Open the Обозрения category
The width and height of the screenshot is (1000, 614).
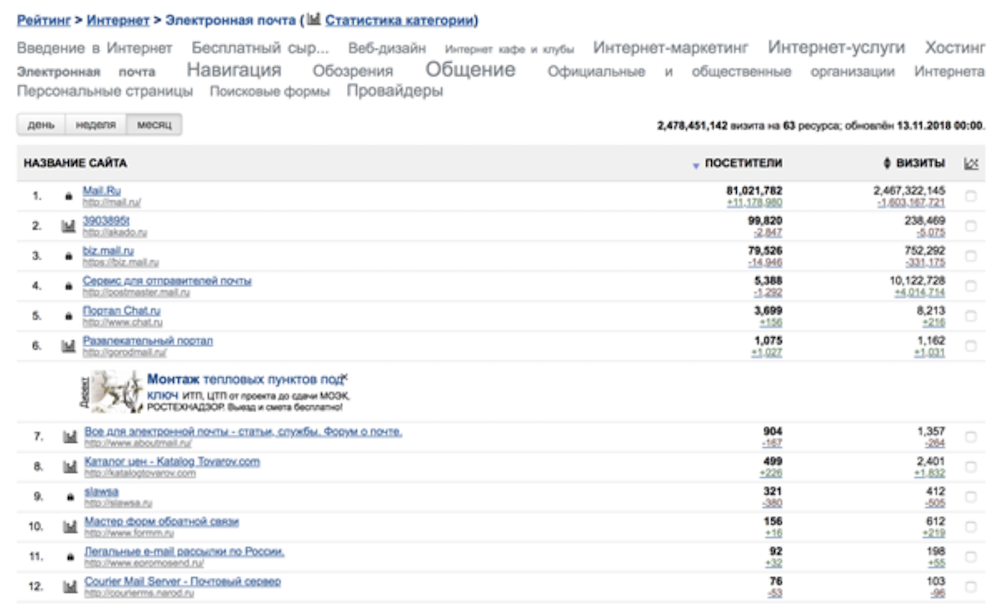[353, 71]
